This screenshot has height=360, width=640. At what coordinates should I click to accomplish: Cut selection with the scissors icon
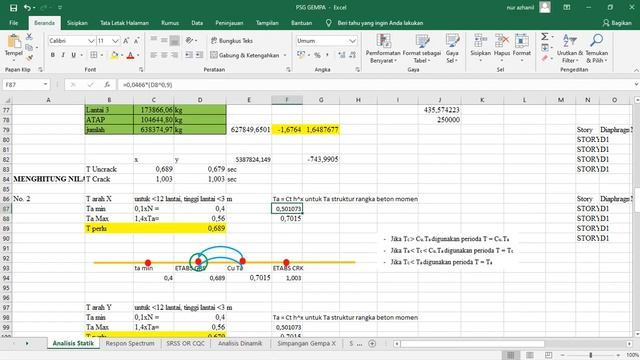click(29, 37)
